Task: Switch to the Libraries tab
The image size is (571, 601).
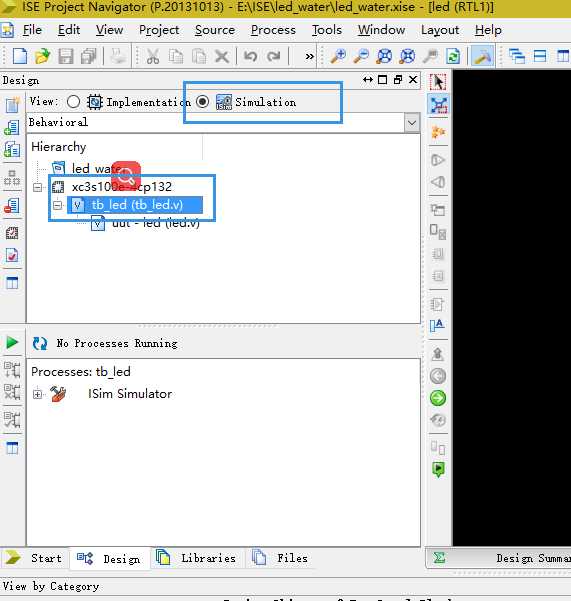Action: click(x=197, y=558)
